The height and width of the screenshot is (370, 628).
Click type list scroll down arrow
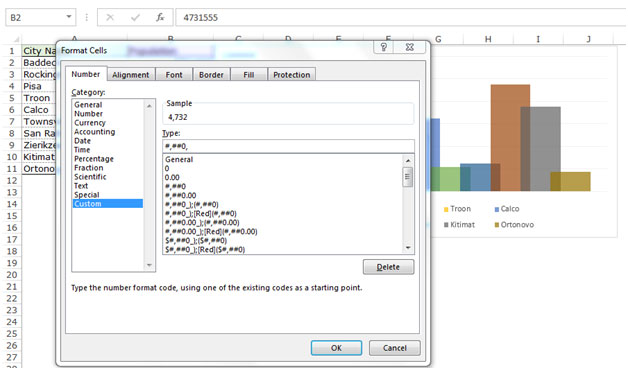click(x=408, y=248)
